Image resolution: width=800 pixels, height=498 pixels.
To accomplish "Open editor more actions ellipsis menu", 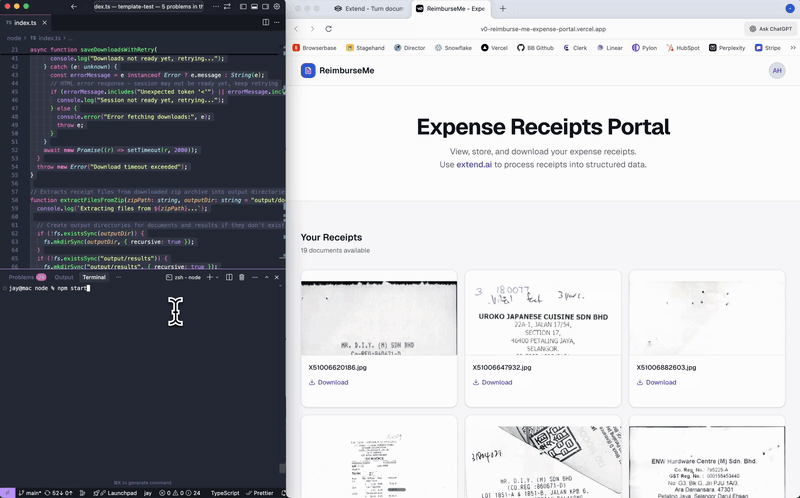I will pos(277,22).
